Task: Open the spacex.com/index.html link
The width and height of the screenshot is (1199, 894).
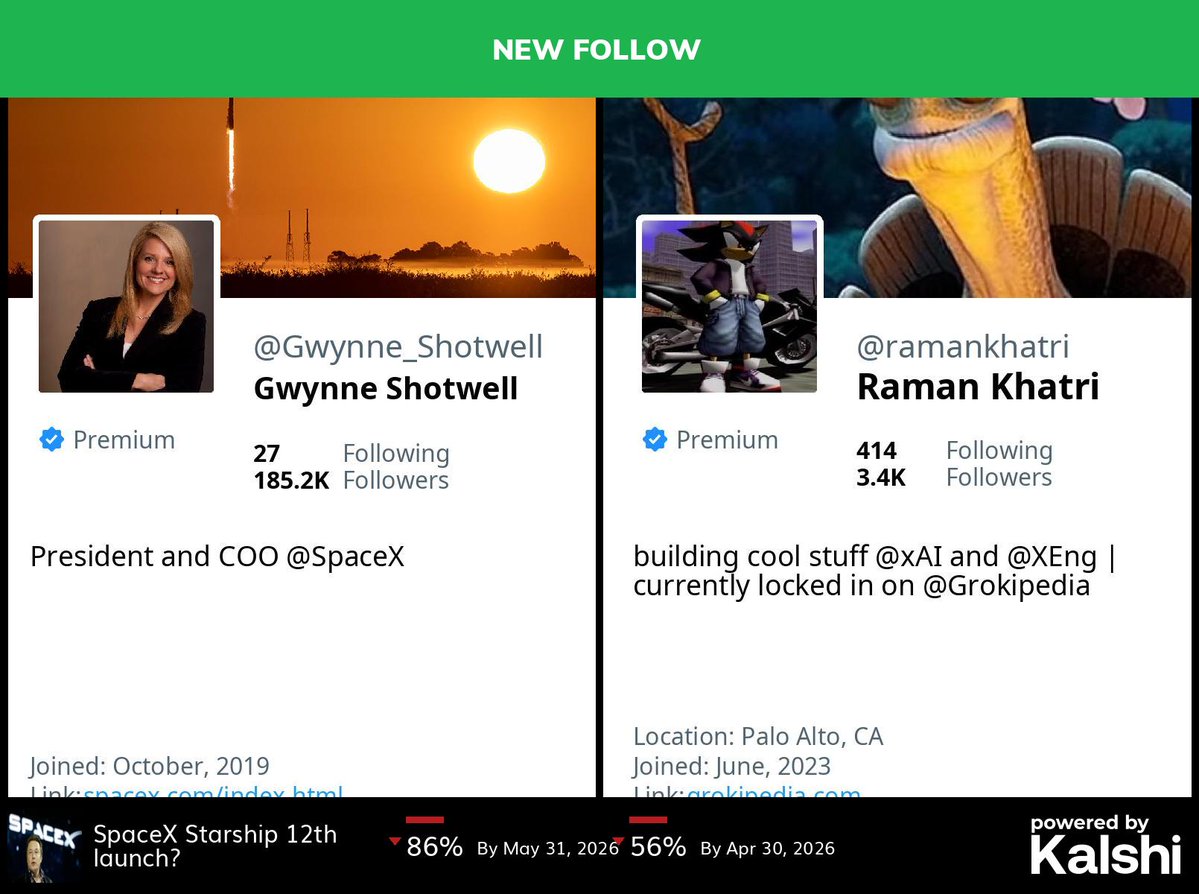Action: (x=213, y=791)
